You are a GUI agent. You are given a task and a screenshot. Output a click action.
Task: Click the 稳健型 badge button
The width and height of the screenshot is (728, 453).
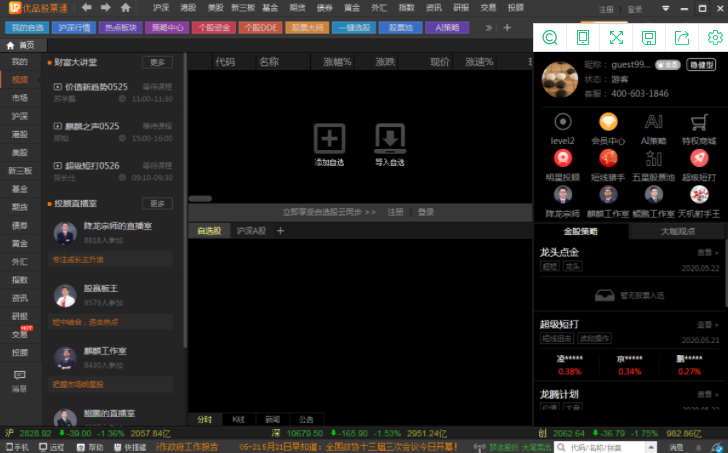pos(698,64)
